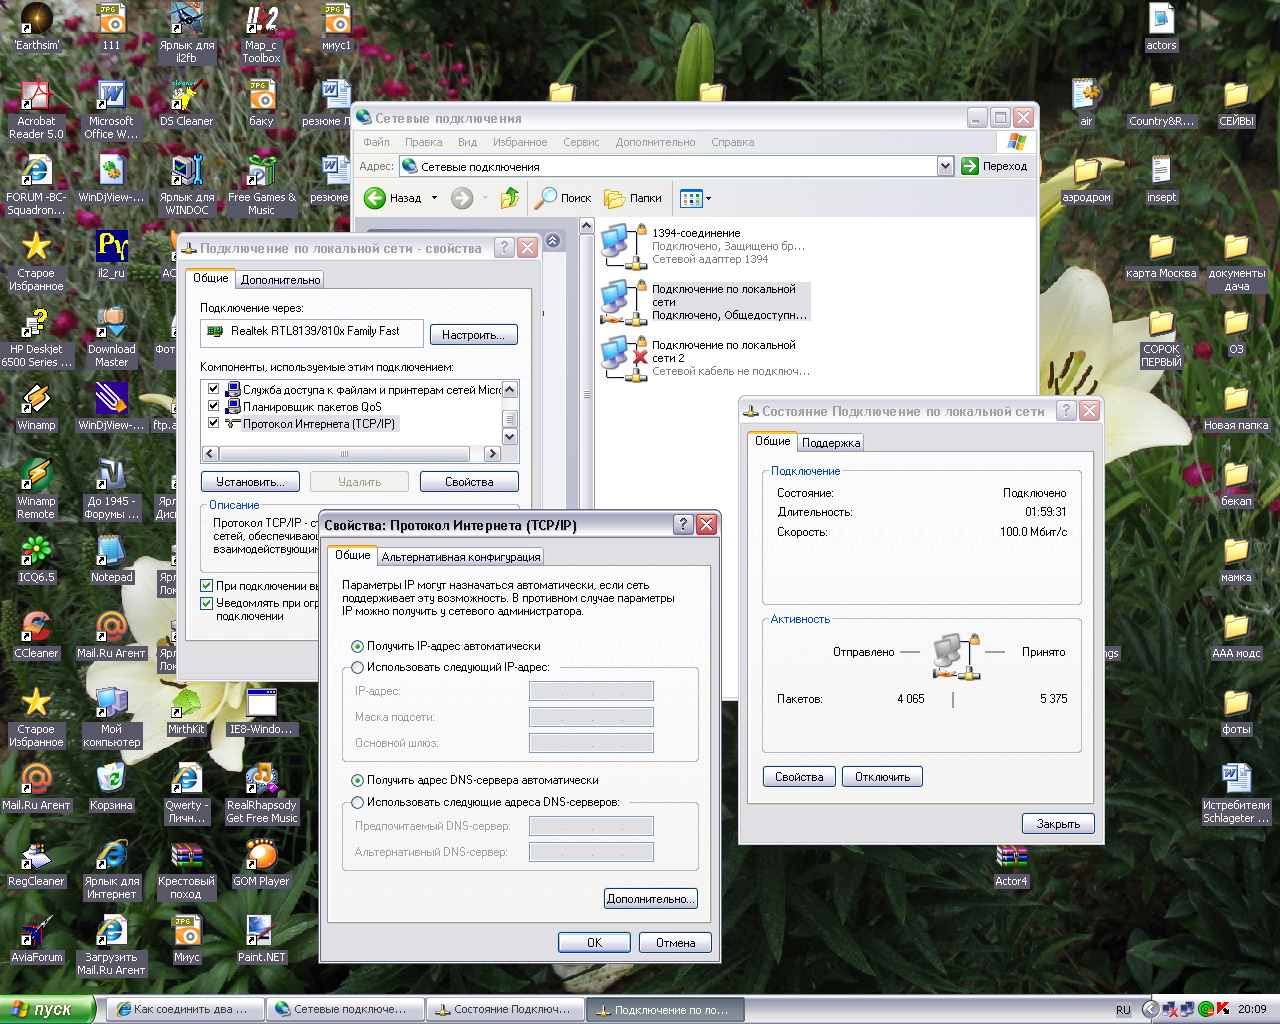
Task: Click the Настроить... adapter button
Action: (473, 335)
